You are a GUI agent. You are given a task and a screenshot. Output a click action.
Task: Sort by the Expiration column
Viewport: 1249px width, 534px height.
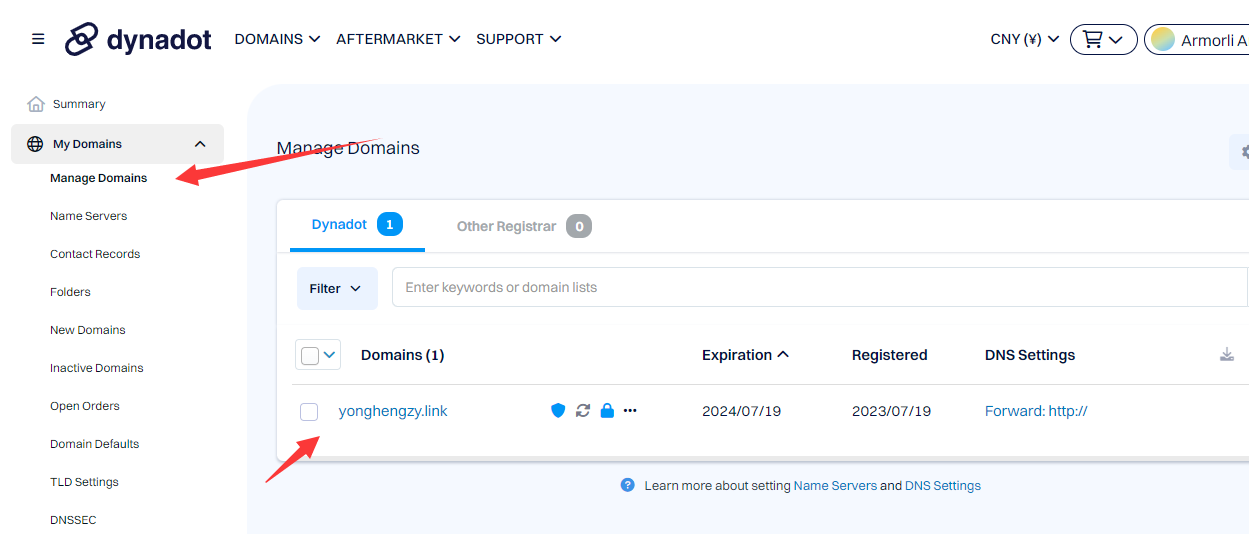(745, 355)
